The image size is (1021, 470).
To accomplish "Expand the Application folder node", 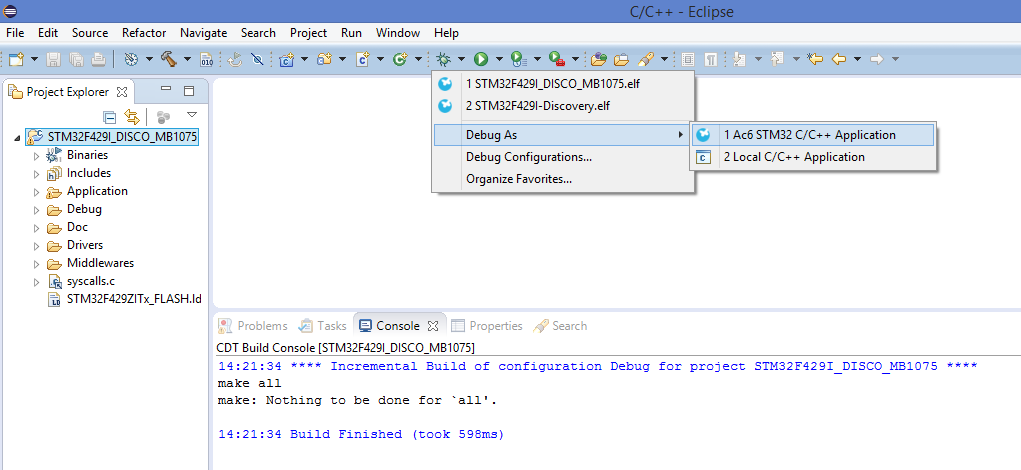I will click(36, 192).
